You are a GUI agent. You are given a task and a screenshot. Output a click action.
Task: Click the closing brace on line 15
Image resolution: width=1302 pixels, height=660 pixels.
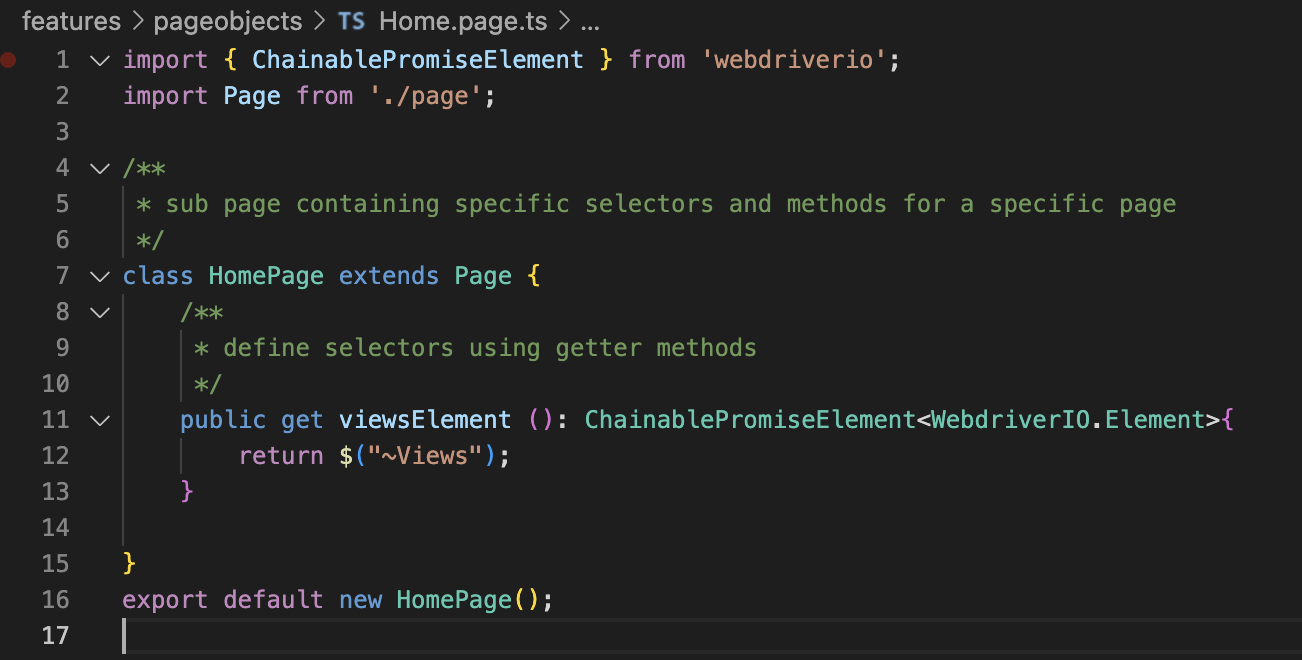tap(129, 564)
